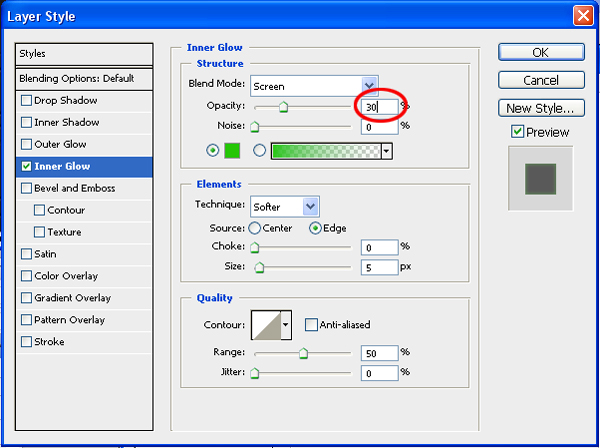Select the gradient glow radio button

coord(259,151)
